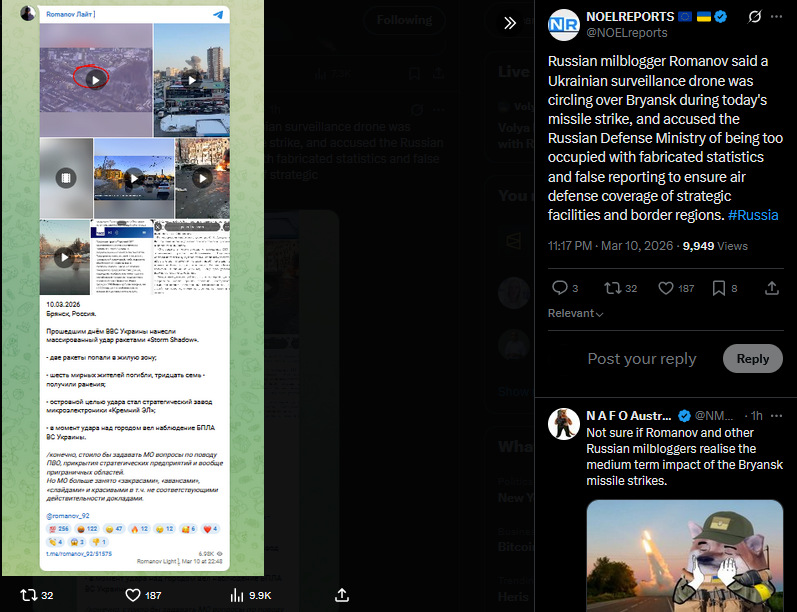
Task: Click the Telegram icon in screenshot header
Action: pos(218,14)
